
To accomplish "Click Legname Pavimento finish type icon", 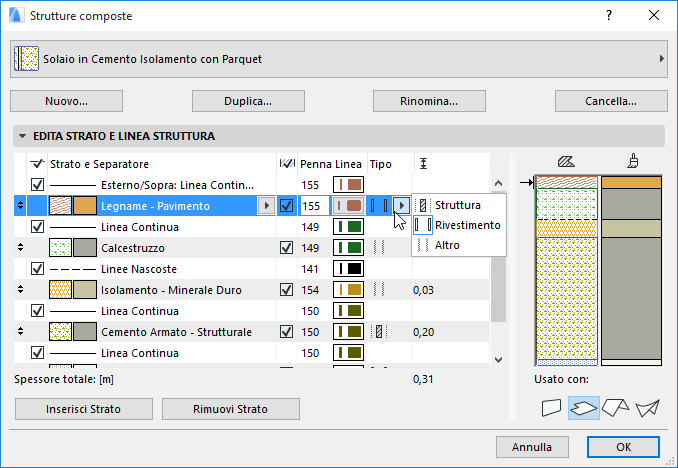I will point(379,206).
